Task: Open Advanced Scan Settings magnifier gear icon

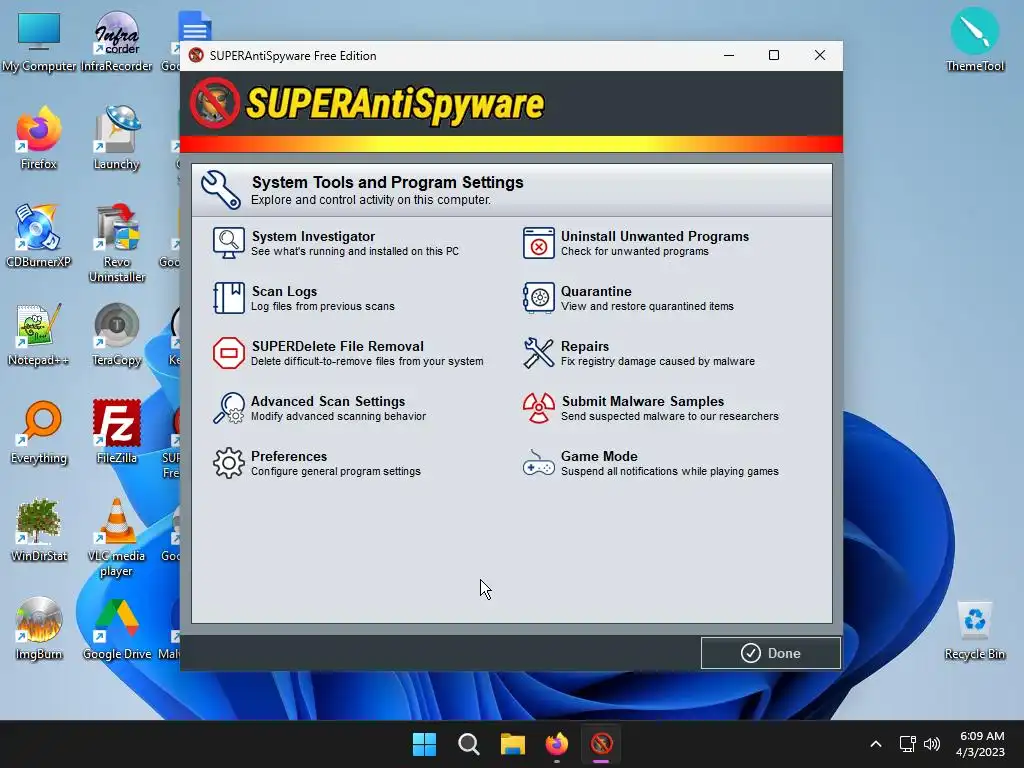Action: click(x=229, y=408)
